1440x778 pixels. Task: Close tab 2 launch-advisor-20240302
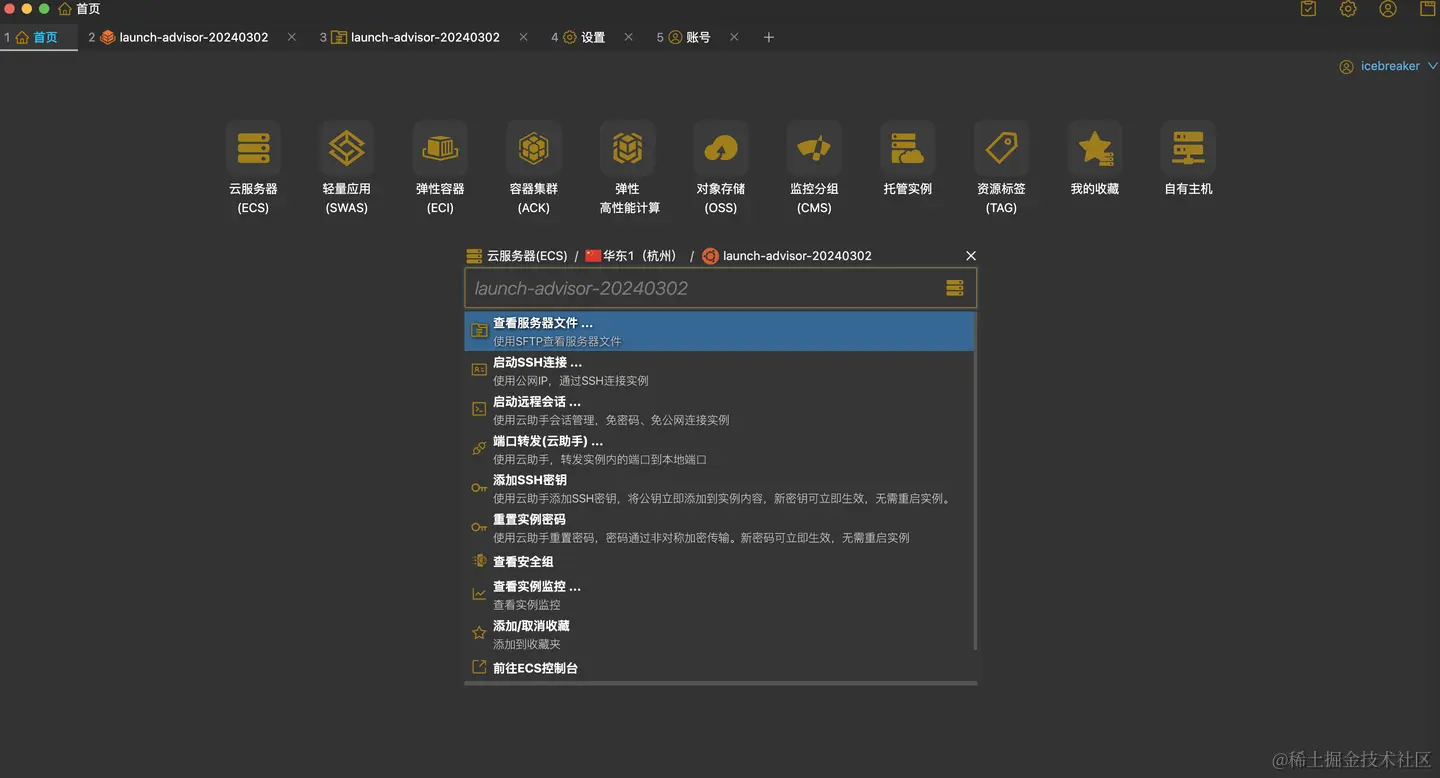pos(292,37)
